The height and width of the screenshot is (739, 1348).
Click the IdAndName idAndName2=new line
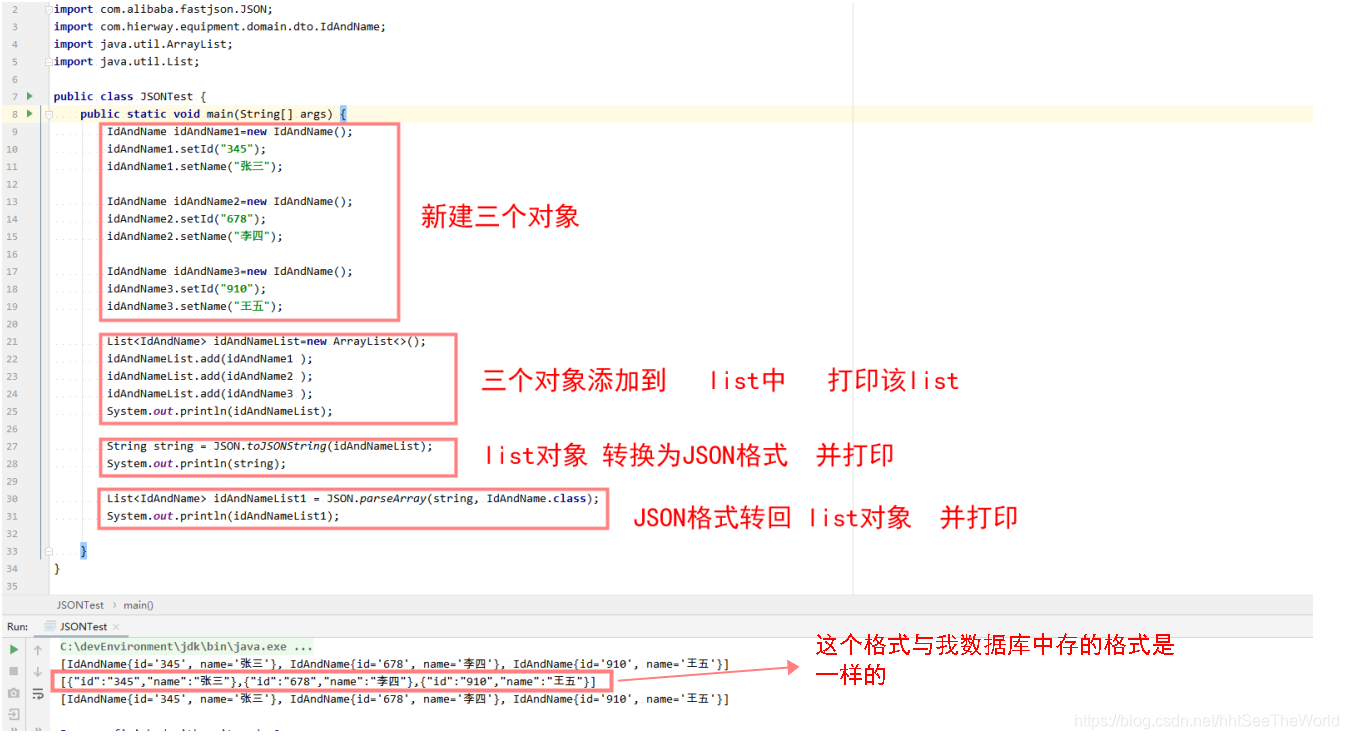point(230,201)
